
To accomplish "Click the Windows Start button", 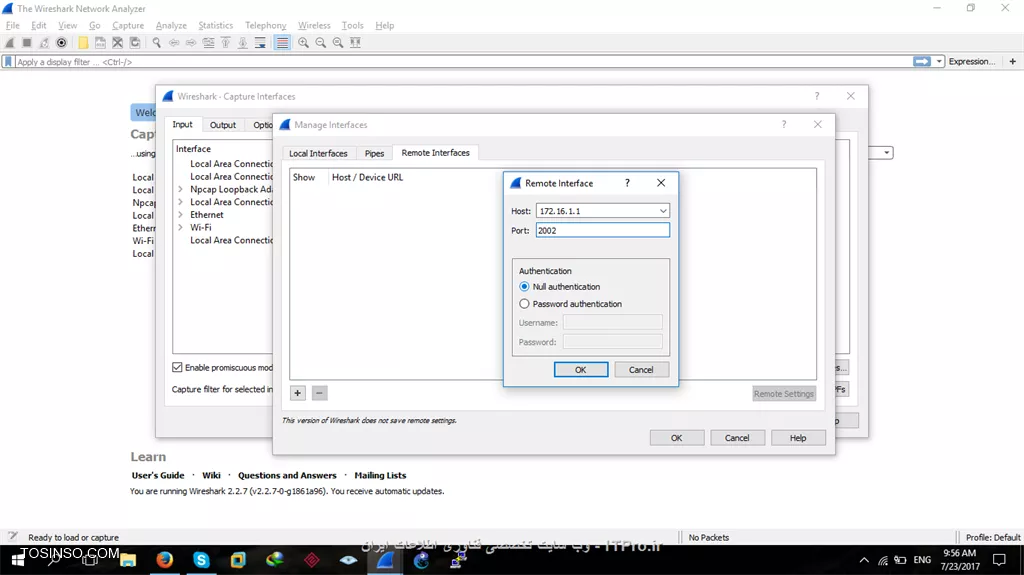I will pos(18,561).
